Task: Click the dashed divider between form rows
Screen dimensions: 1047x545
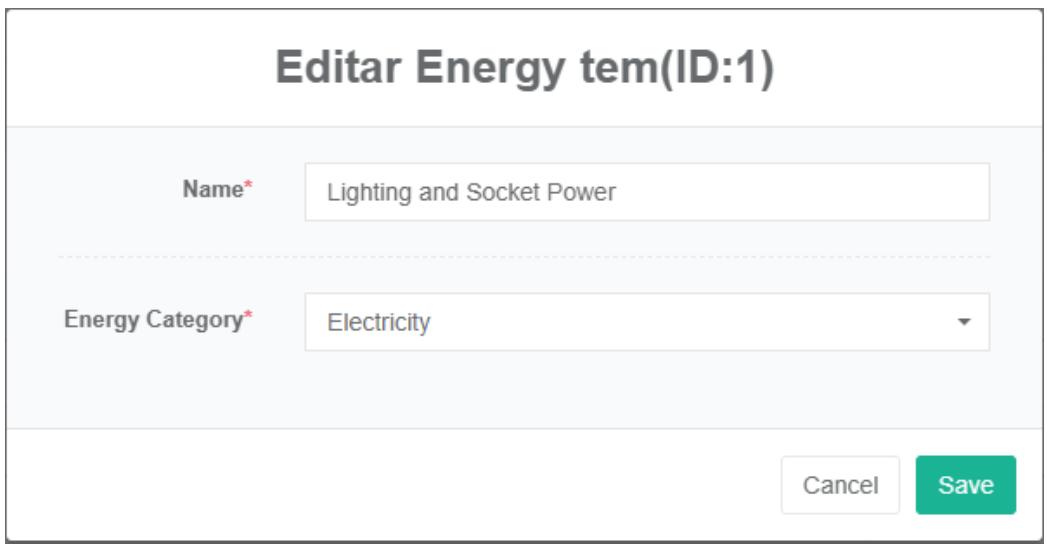Action: 524,257
